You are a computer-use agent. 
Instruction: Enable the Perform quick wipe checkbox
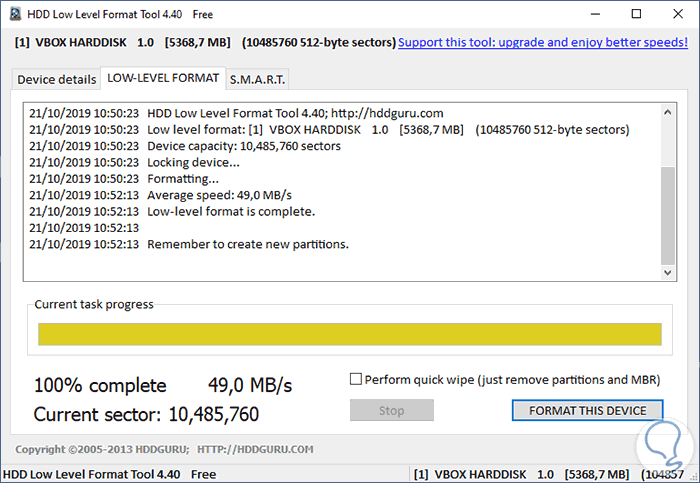click(x=356, y=379)
